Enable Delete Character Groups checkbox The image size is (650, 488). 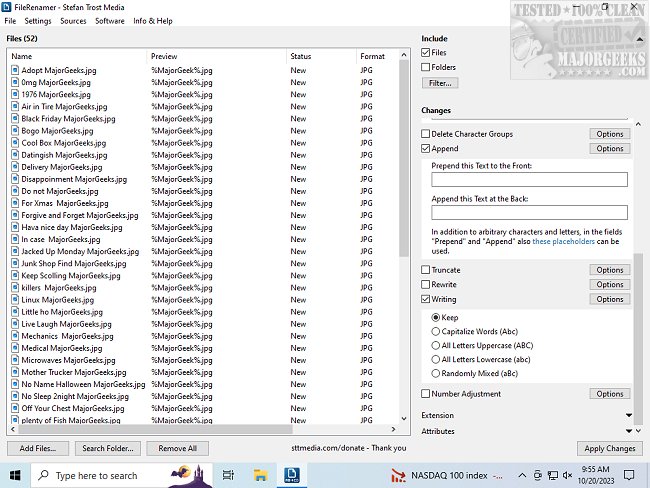click(425, 134)
